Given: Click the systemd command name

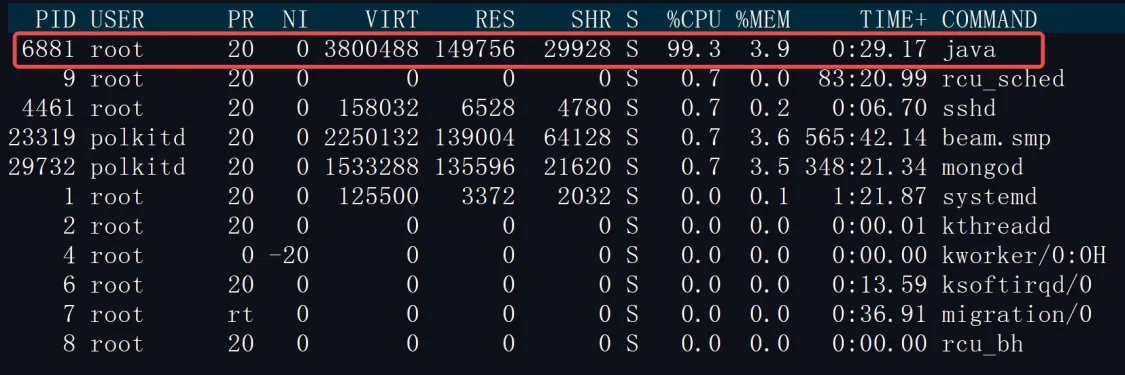Looking at the screenshot, I should (x=989, y=197).
